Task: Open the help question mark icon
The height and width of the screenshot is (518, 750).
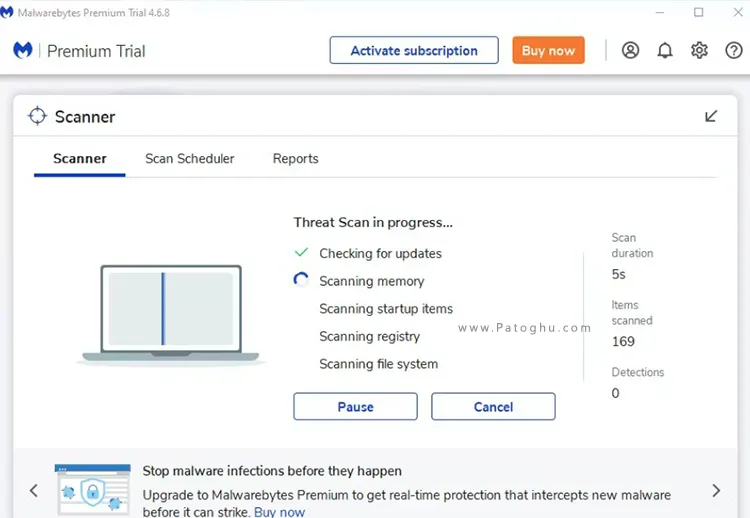Action: click(x=733, y=50)
